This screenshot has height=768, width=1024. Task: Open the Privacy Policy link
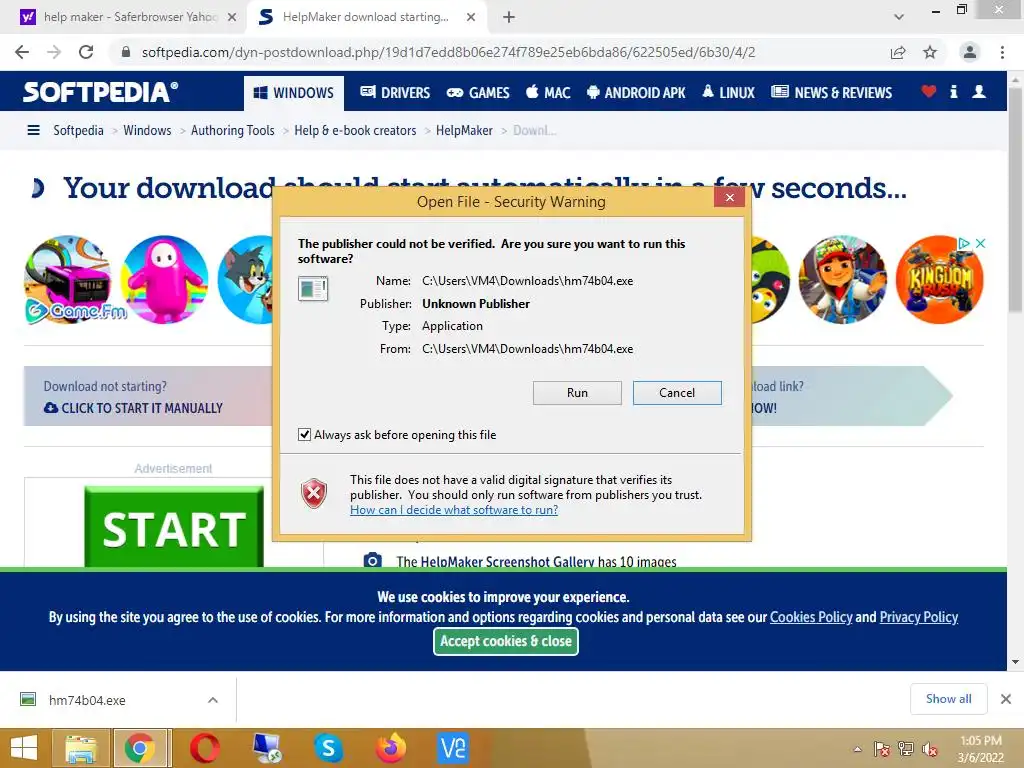919,617
